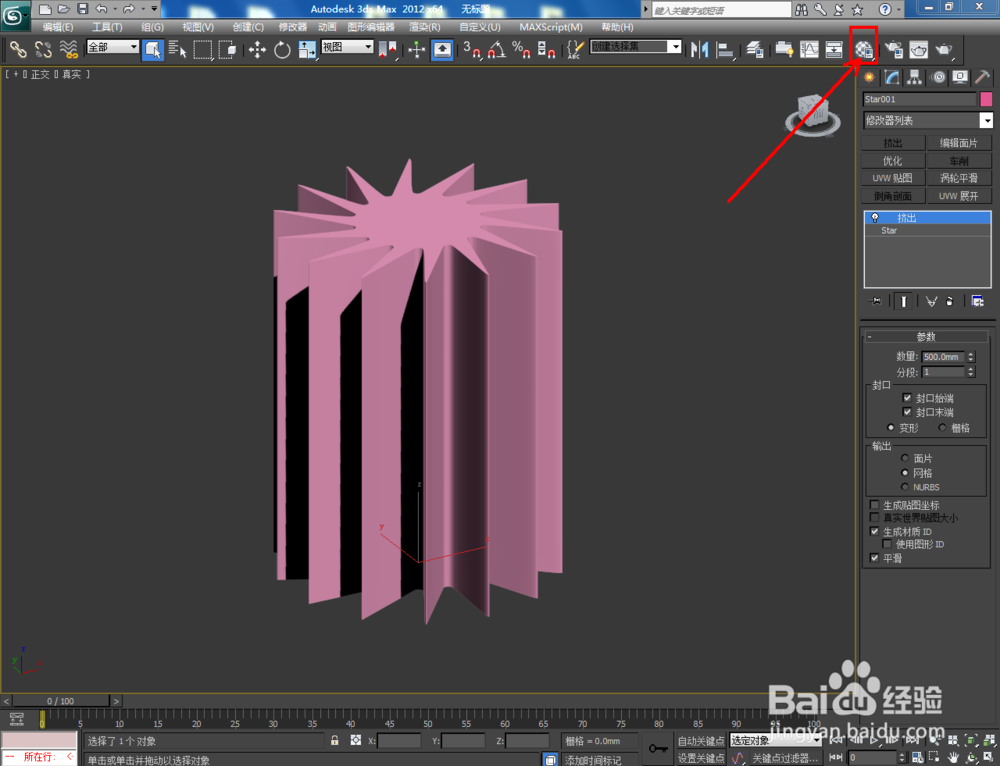Open the 帮助(H) menu

tap(617, 27)
